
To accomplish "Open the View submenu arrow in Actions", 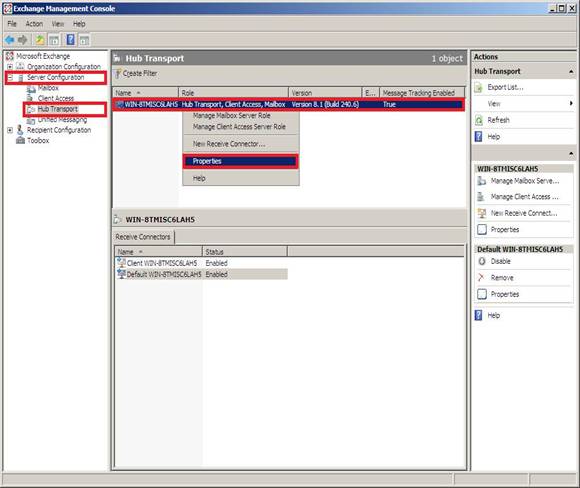I will 571,104.
